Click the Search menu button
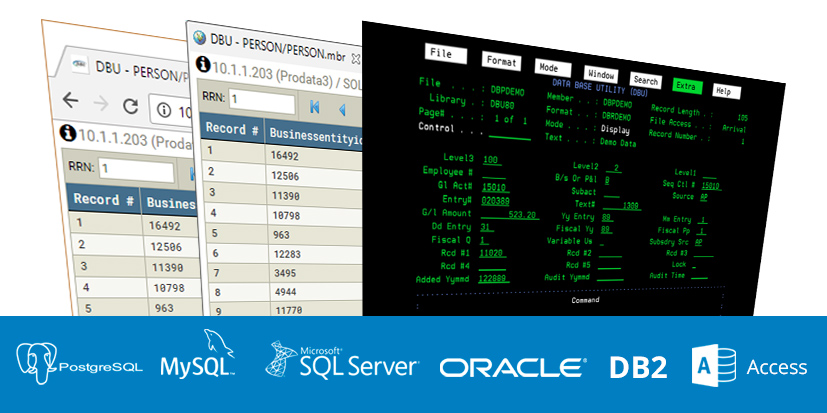 click(646, 81)
